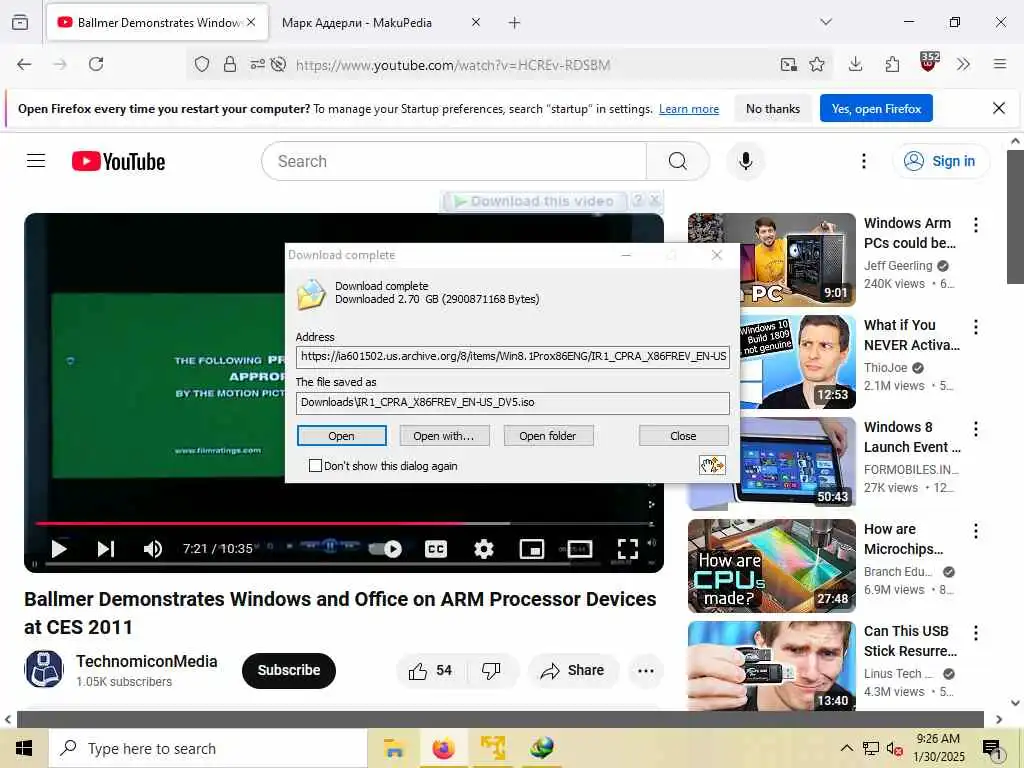Click site security padlock icon

click(230, 64)
